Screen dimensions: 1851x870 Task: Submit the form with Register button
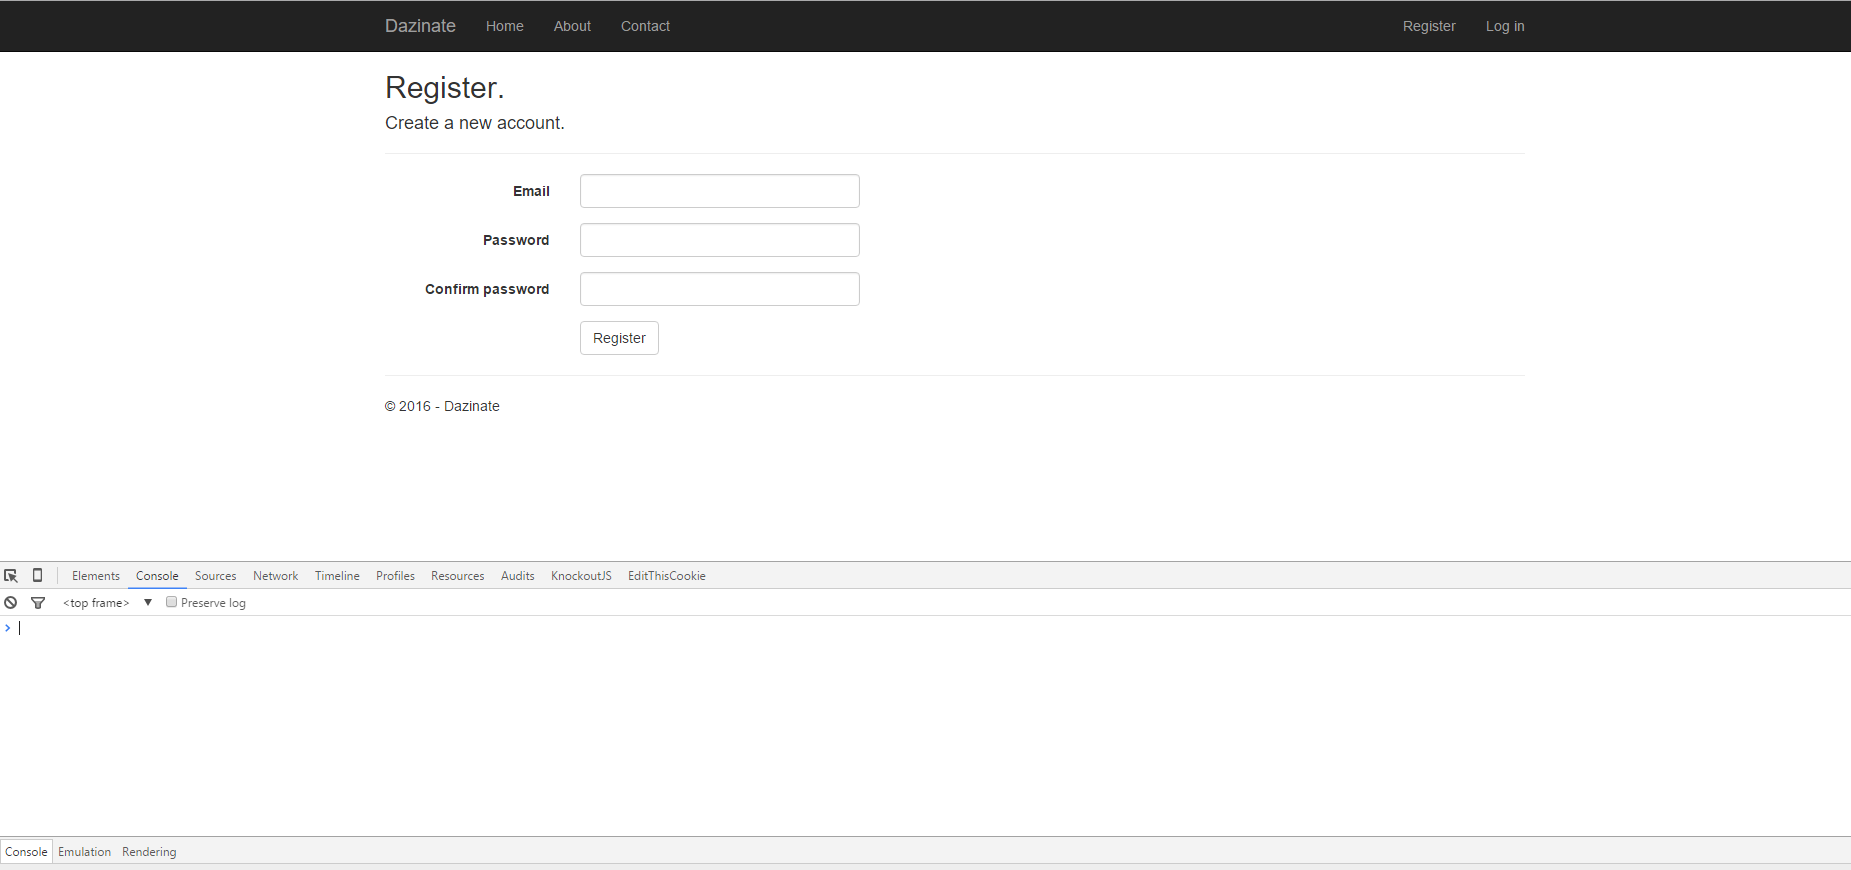tap(619, 338)
